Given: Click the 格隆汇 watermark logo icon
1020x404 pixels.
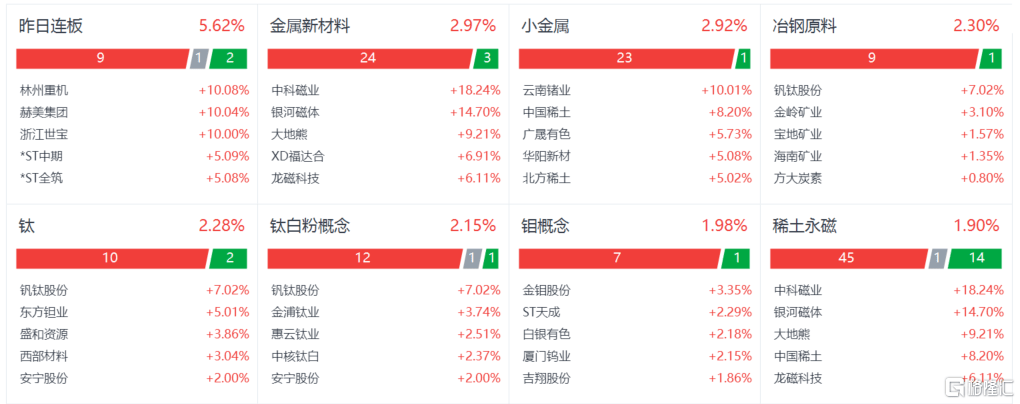Looking at the screenshot, I should 956,388.
